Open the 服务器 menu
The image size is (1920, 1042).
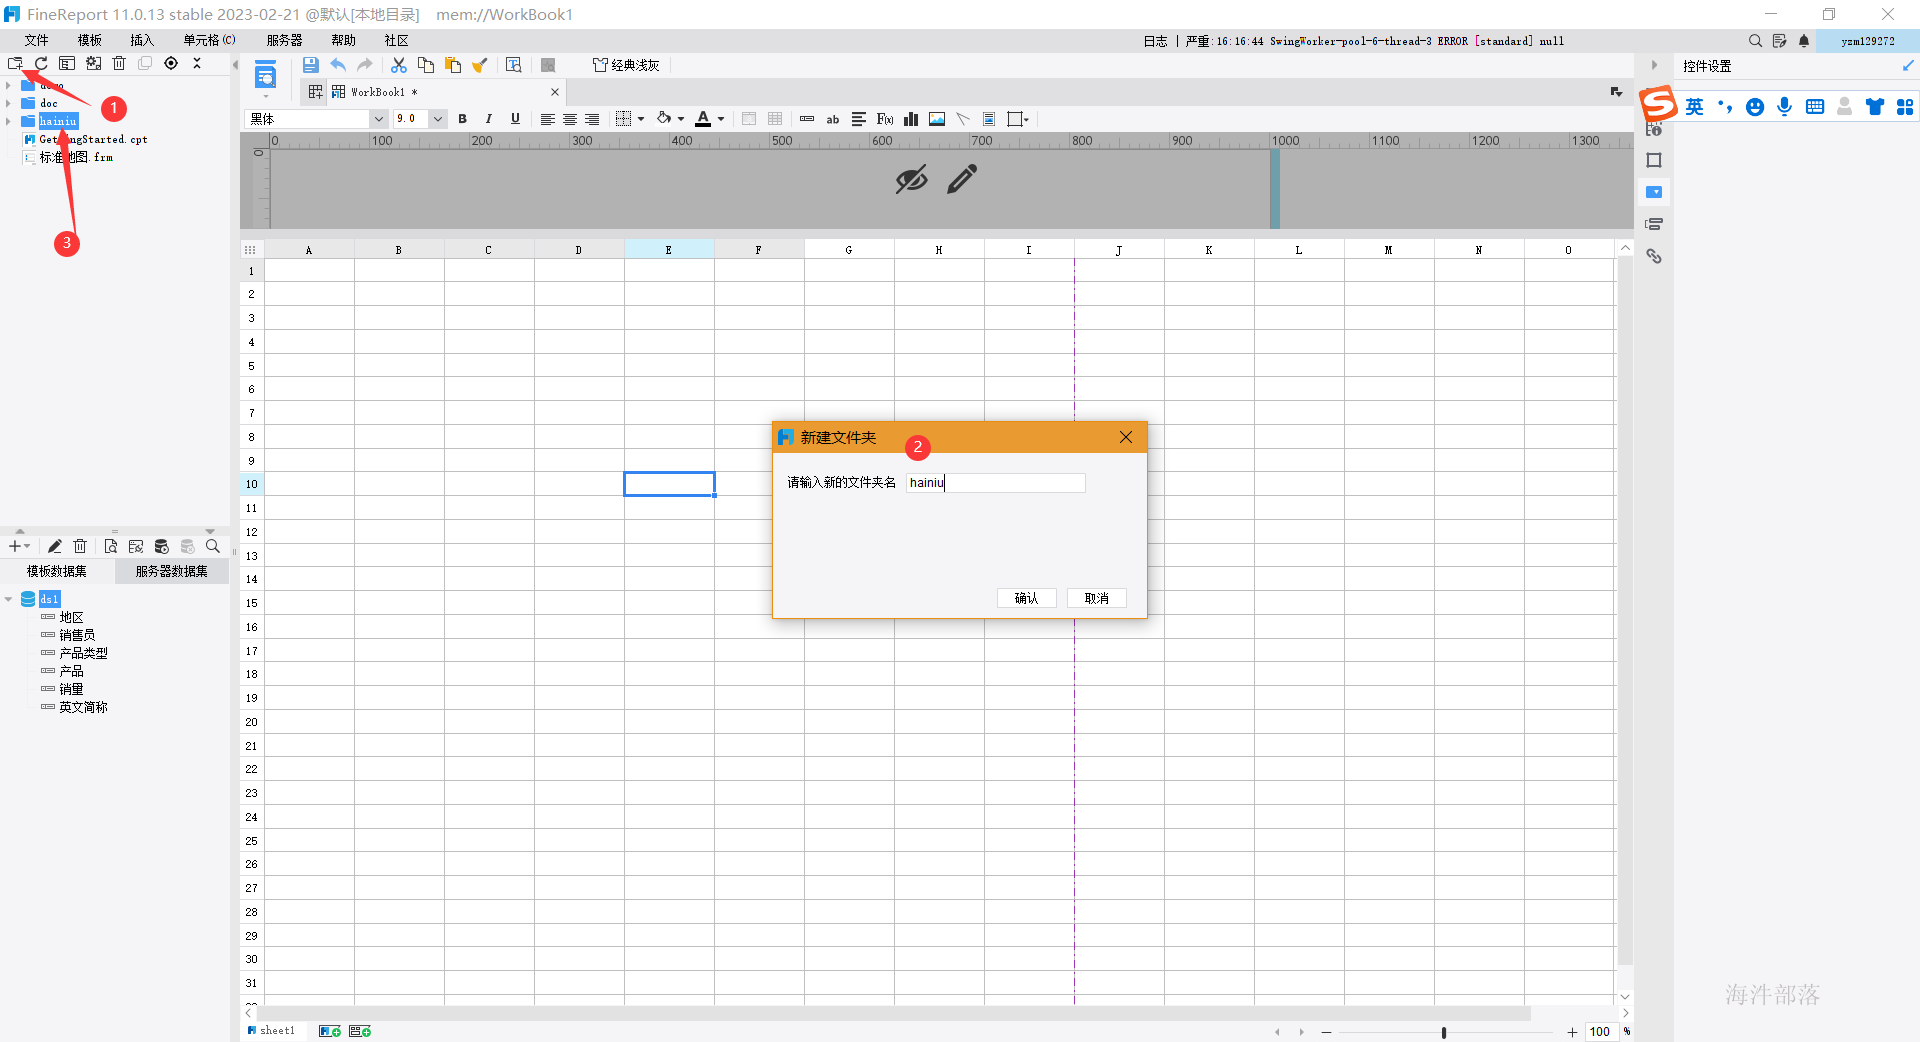284,40
